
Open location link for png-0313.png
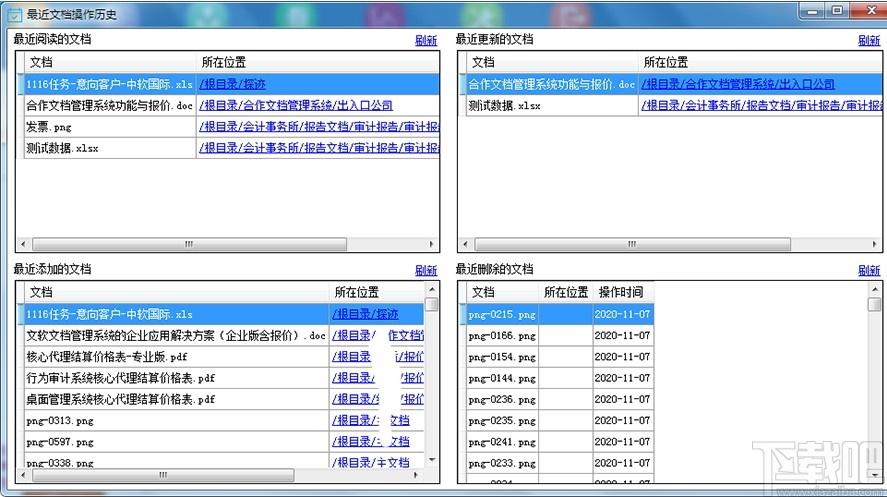[x=371, y=421]
